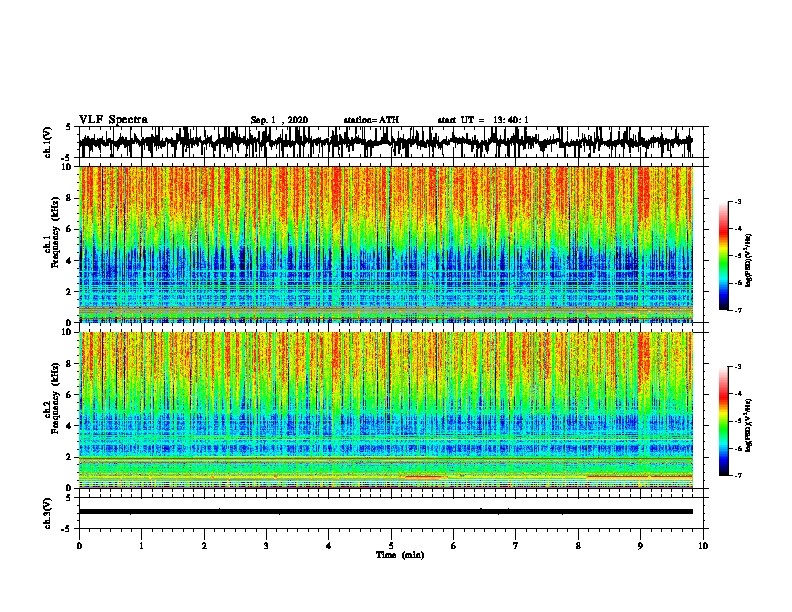Click the "-3" label on ch.2 colorbar
Screen dimensions: 792x612
(x=737, y=367)
